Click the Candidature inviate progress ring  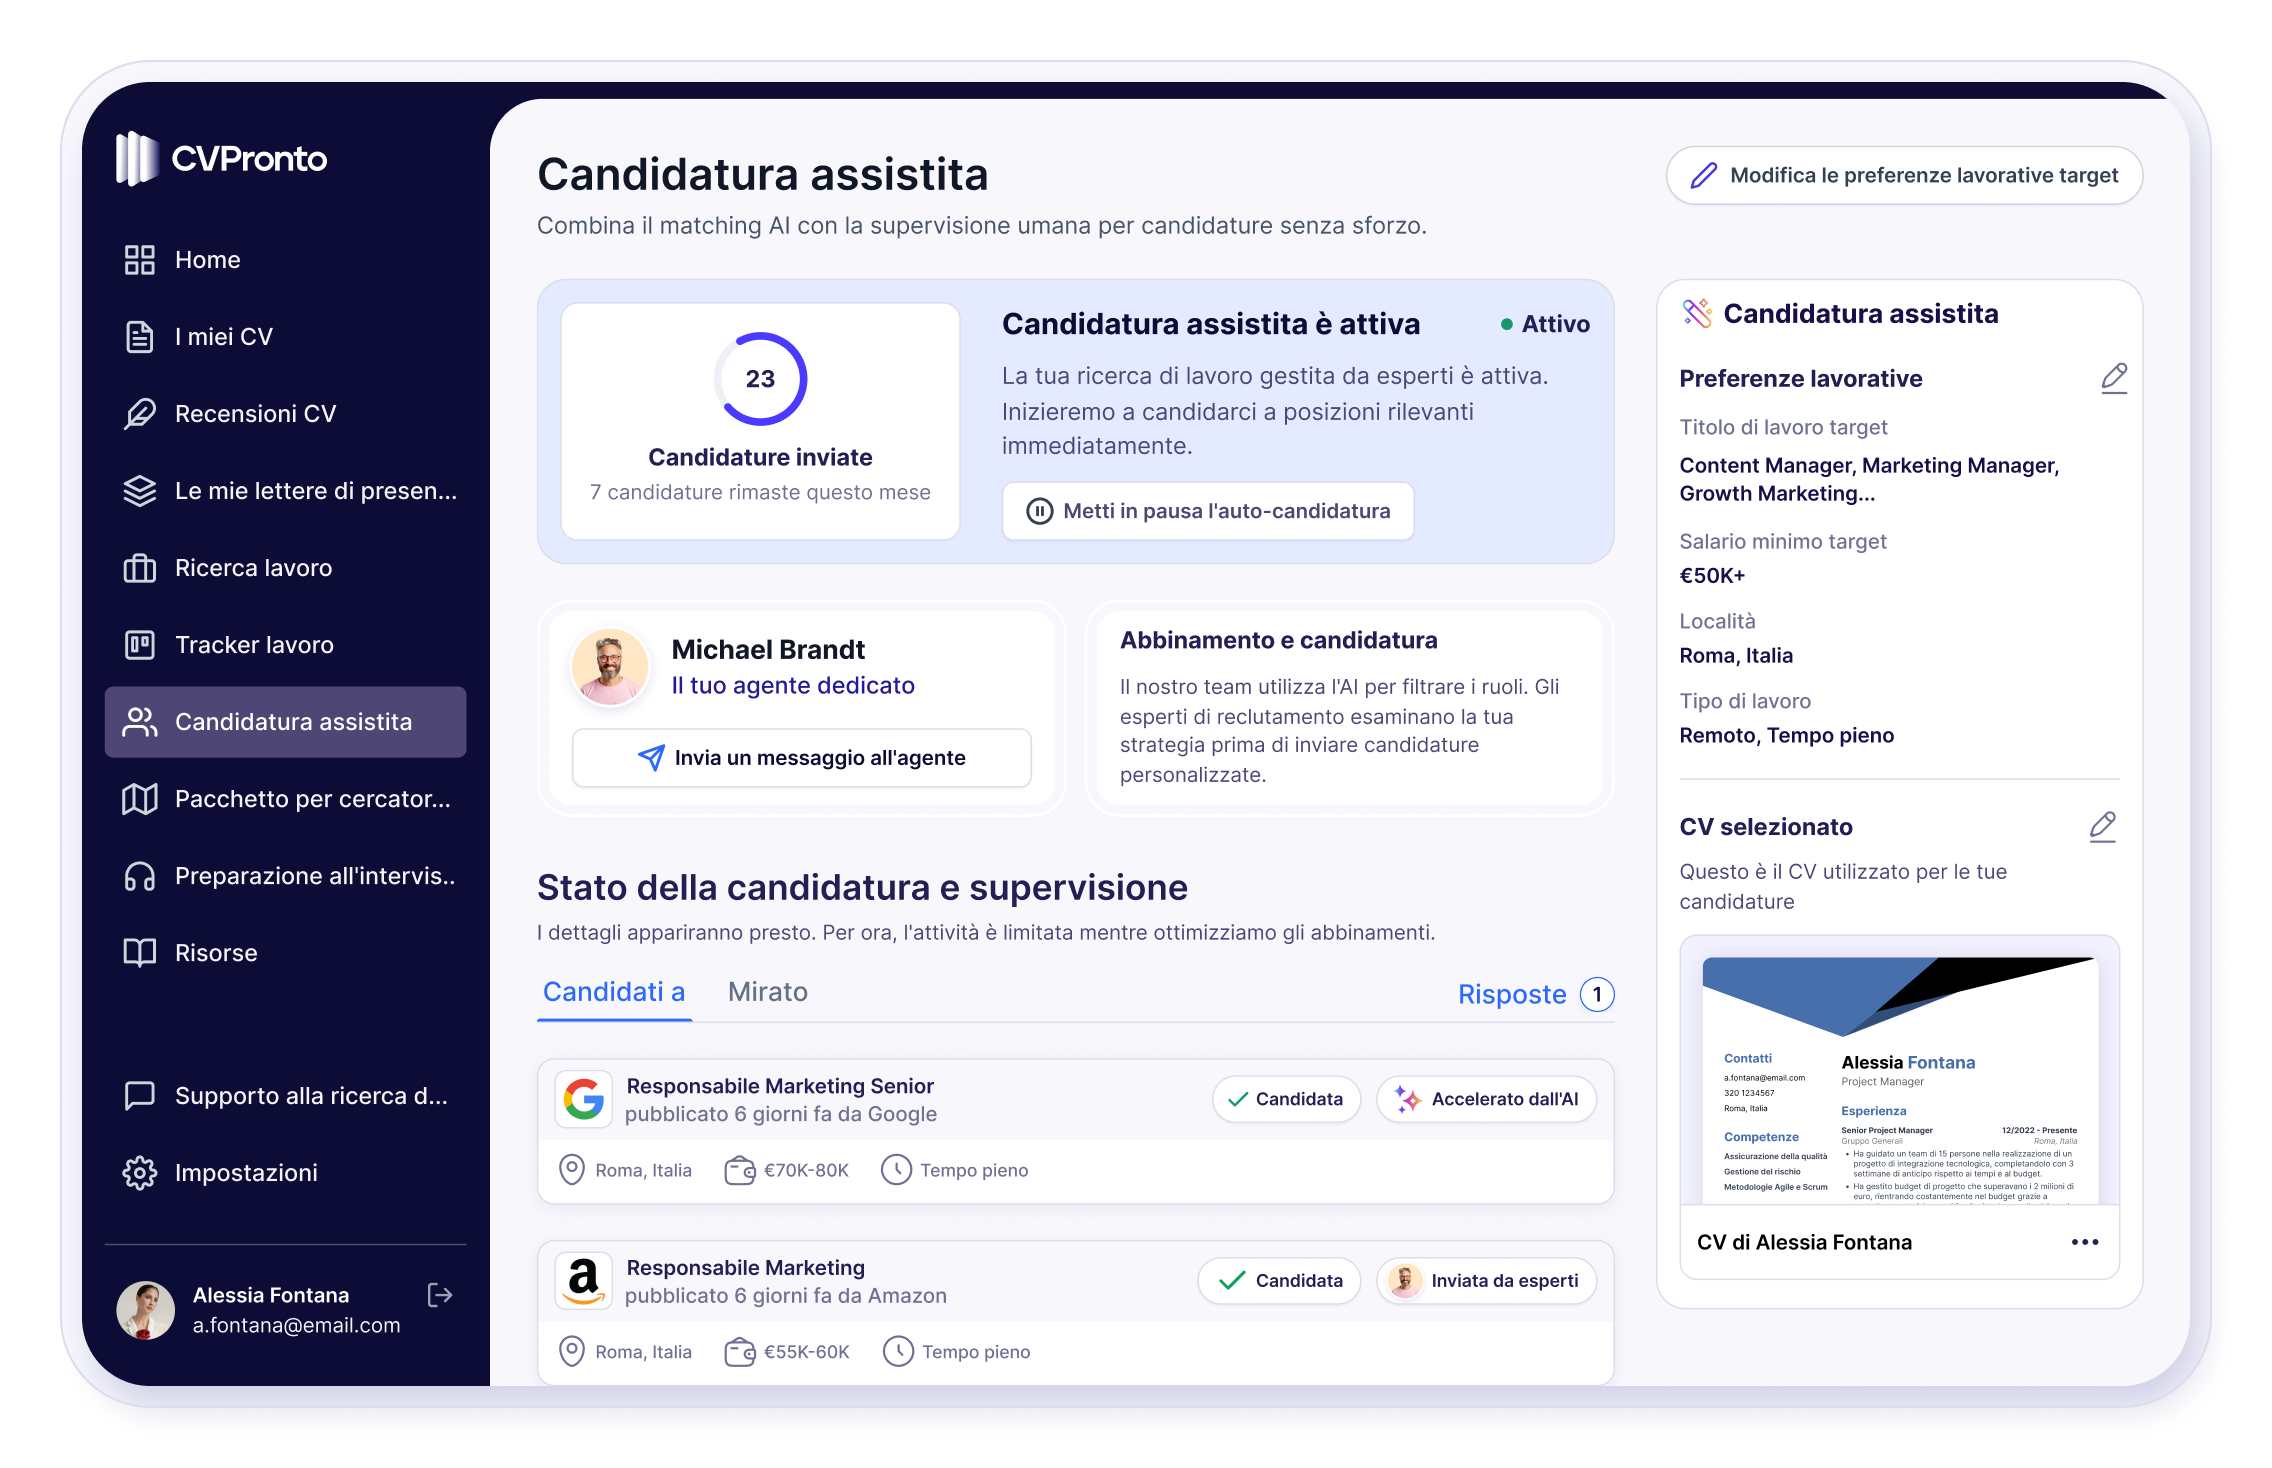[x=760, y=378]
